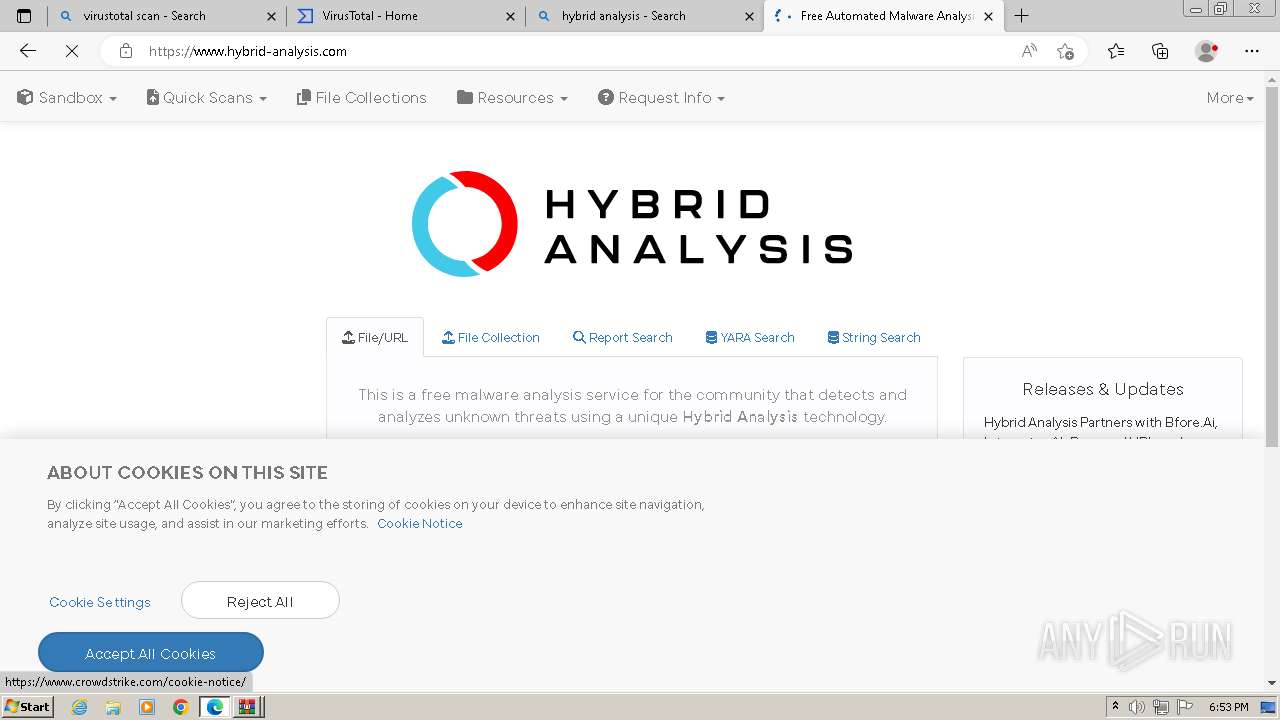Select the File Collection tab
The image size is (1280, 720).
coord(491,337)
